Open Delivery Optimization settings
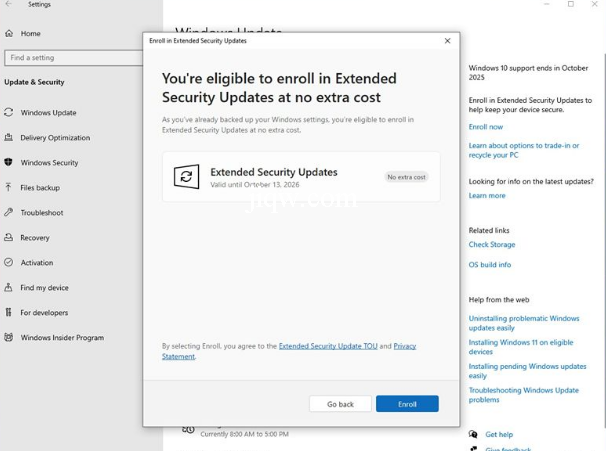 (55, 138)
